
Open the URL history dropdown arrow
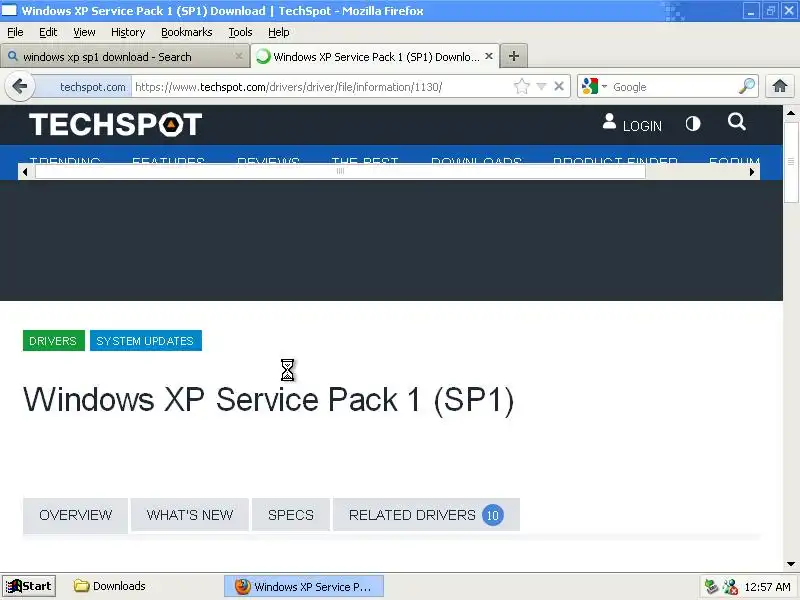541,86
